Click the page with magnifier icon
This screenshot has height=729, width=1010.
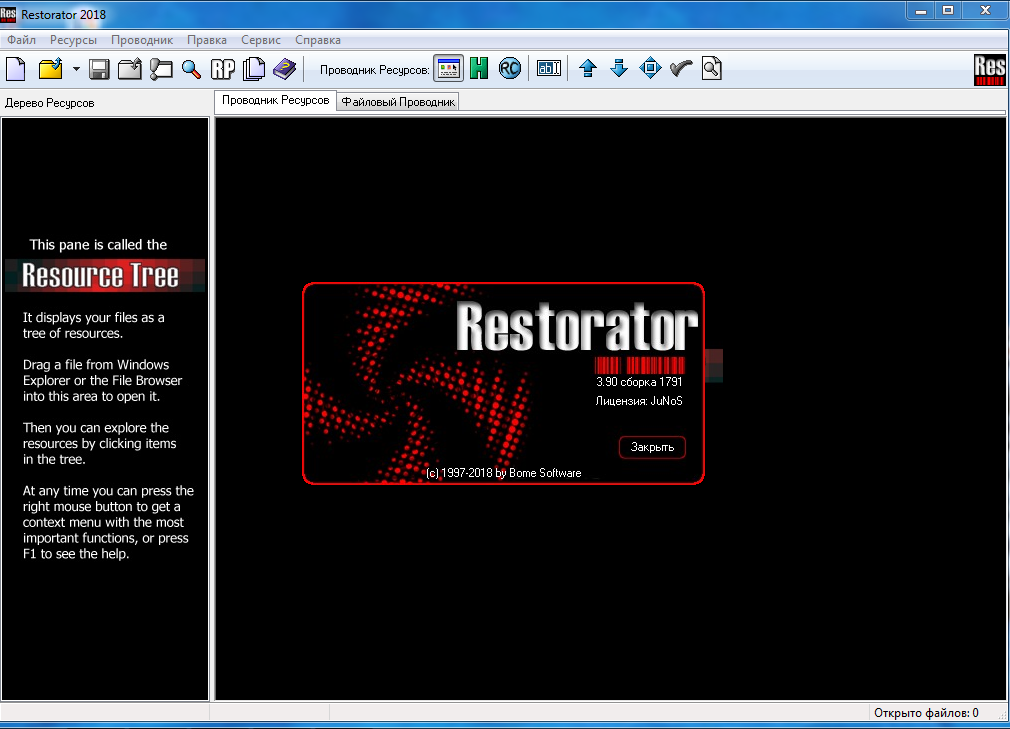[712, 68]
